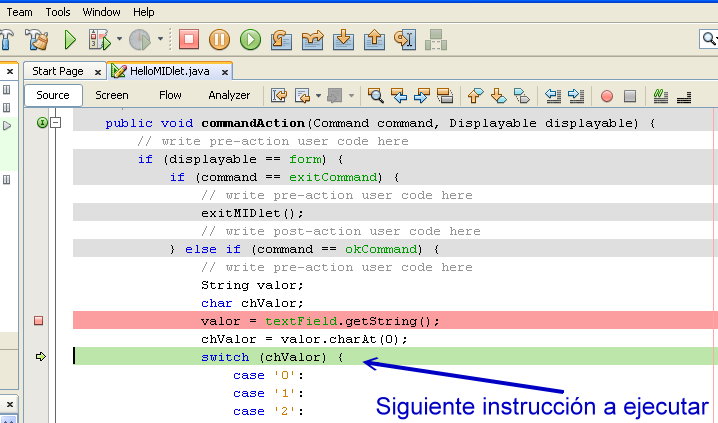Run the main project with green arrow

(x=70, y=40)
